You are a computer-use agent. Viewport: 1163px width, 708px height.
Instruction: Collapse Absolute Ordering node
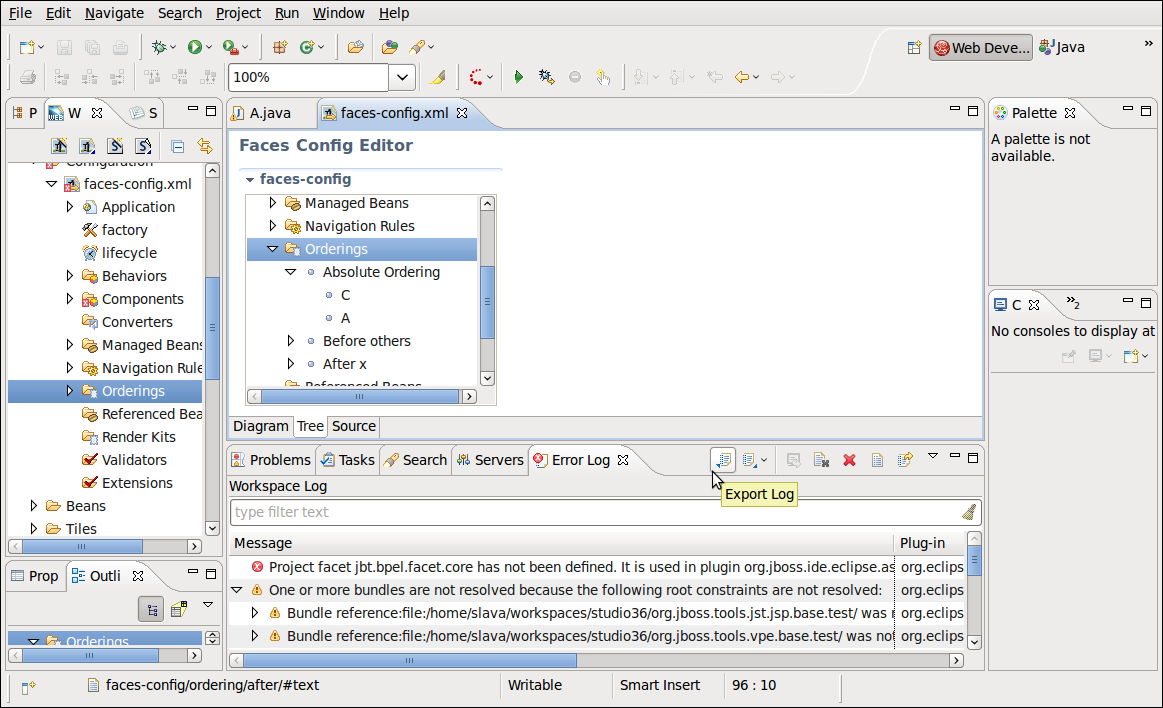click(x=291, y=272)
